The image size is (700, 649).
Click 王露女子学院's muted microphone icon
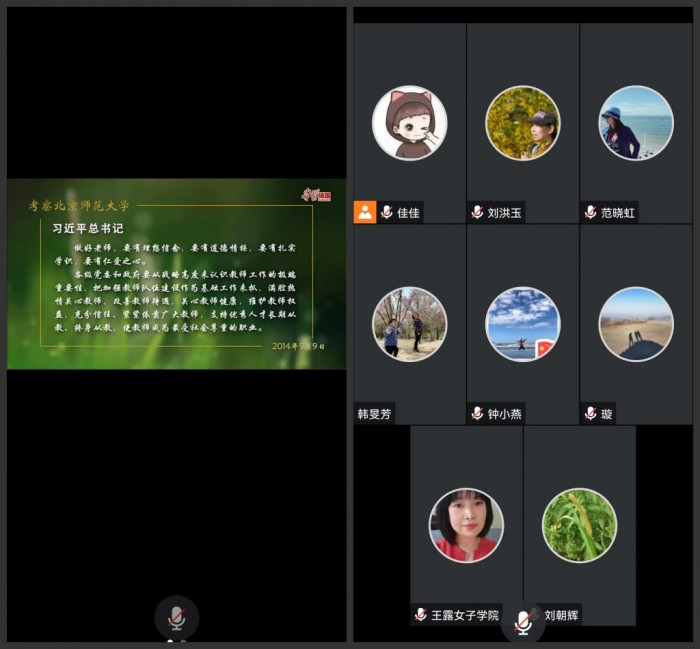pos(421,614)
